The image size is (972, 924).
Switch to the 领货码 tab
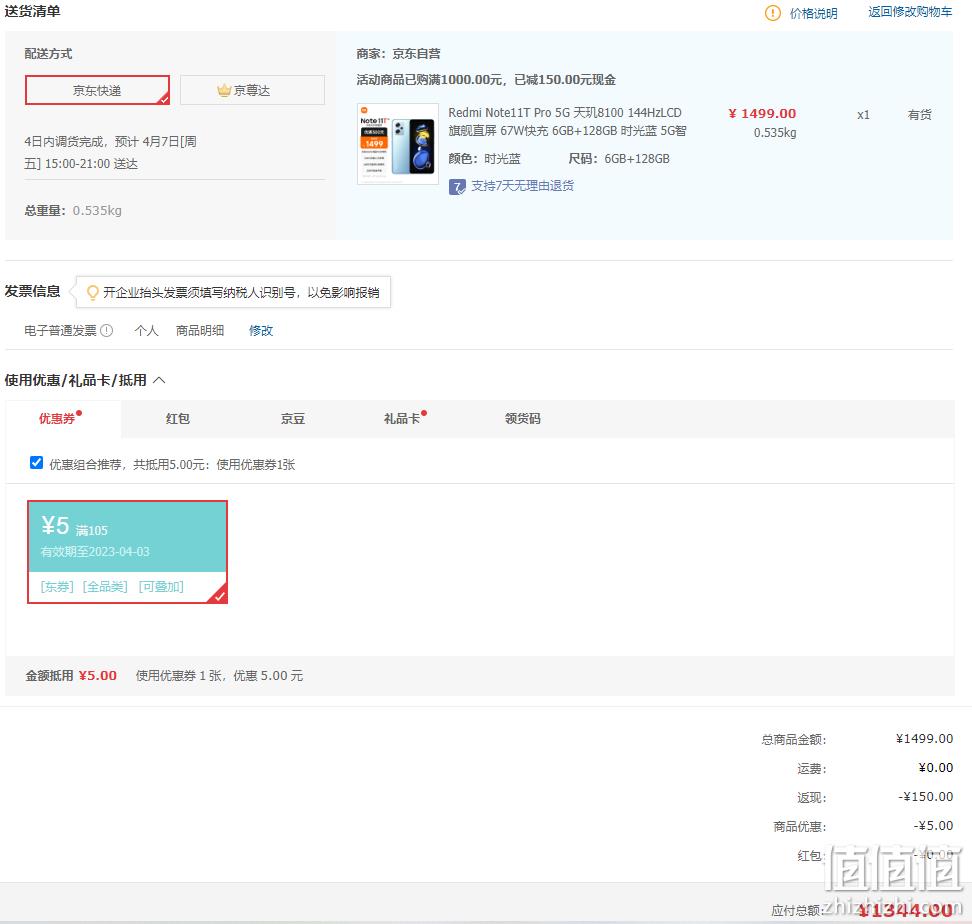tap(523, 419)
